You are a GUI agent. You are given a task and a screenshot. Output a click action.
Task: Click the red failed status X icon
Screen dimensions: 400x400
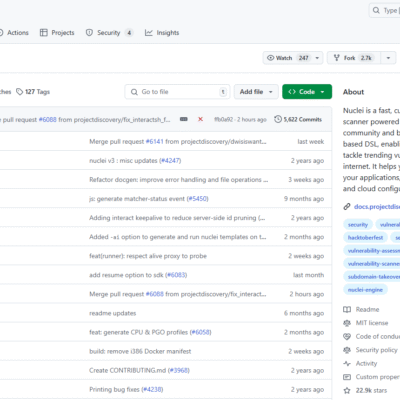click(200, 119)
